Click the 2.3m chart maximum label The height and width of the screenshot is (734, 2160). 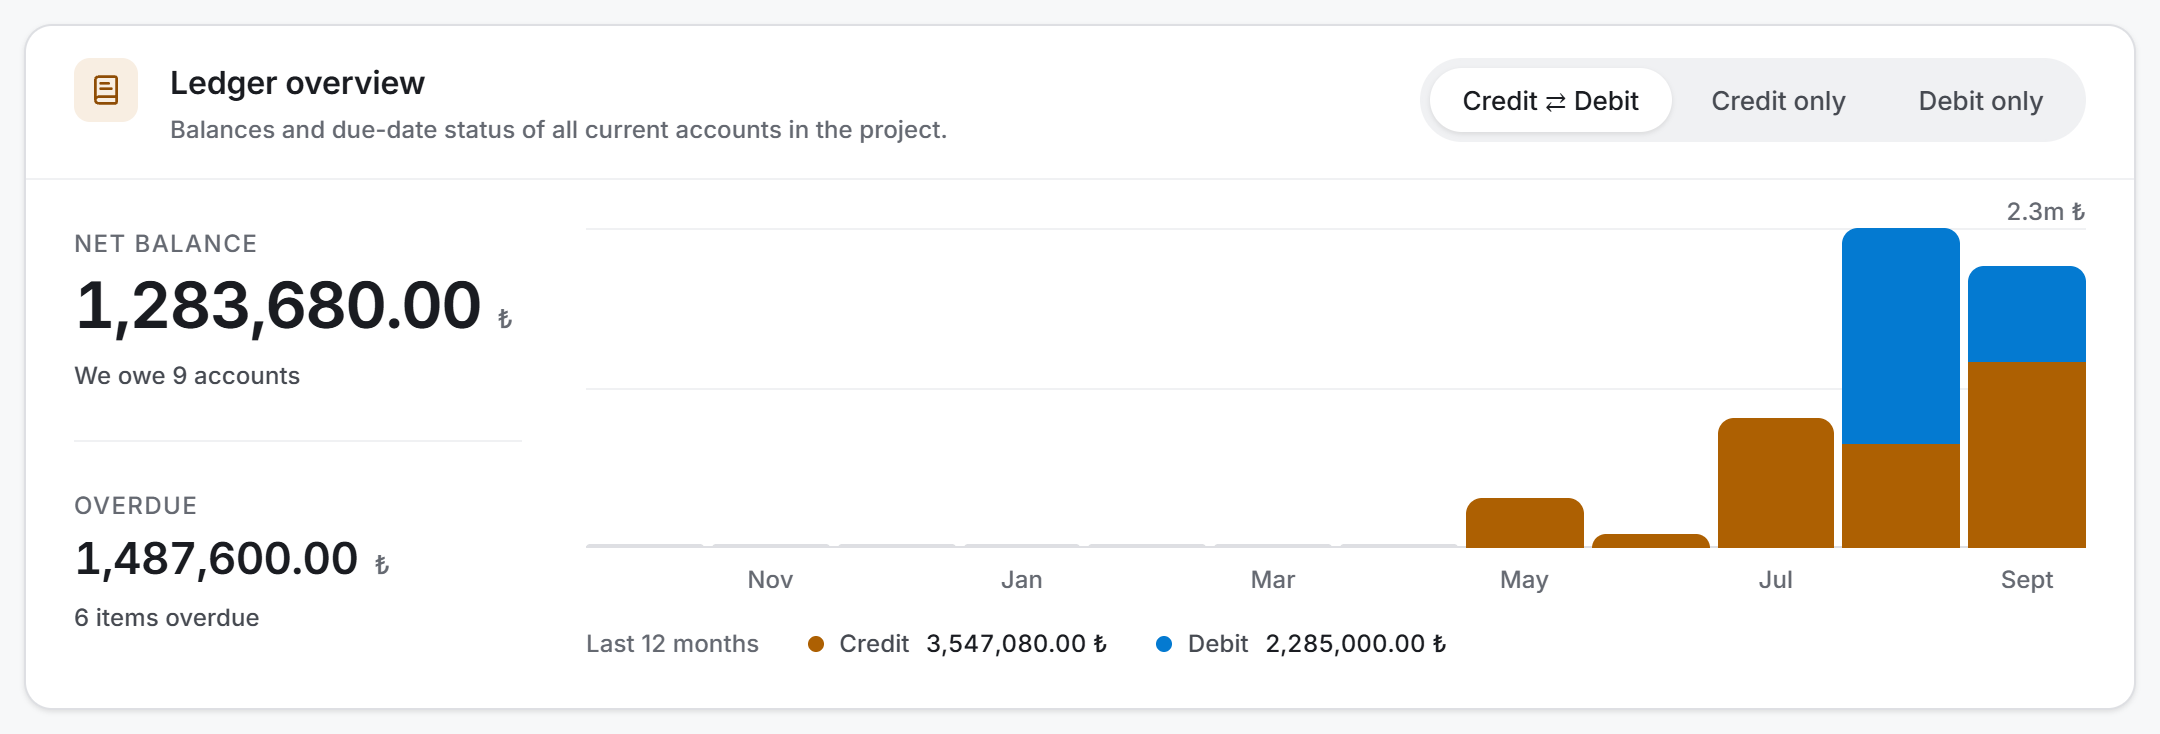click(2046, 212)
